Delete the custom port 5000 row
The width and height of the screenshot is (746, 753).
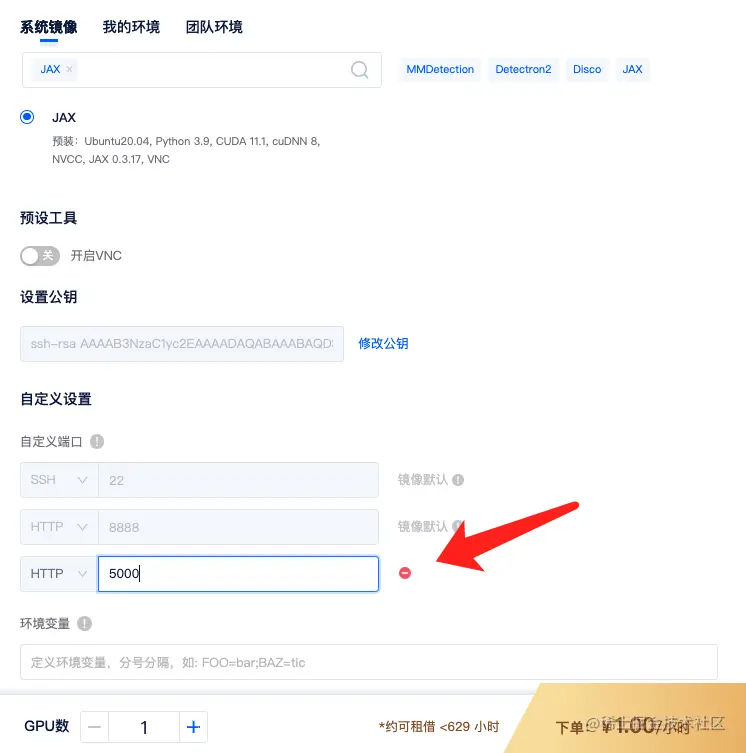point(405,573)
